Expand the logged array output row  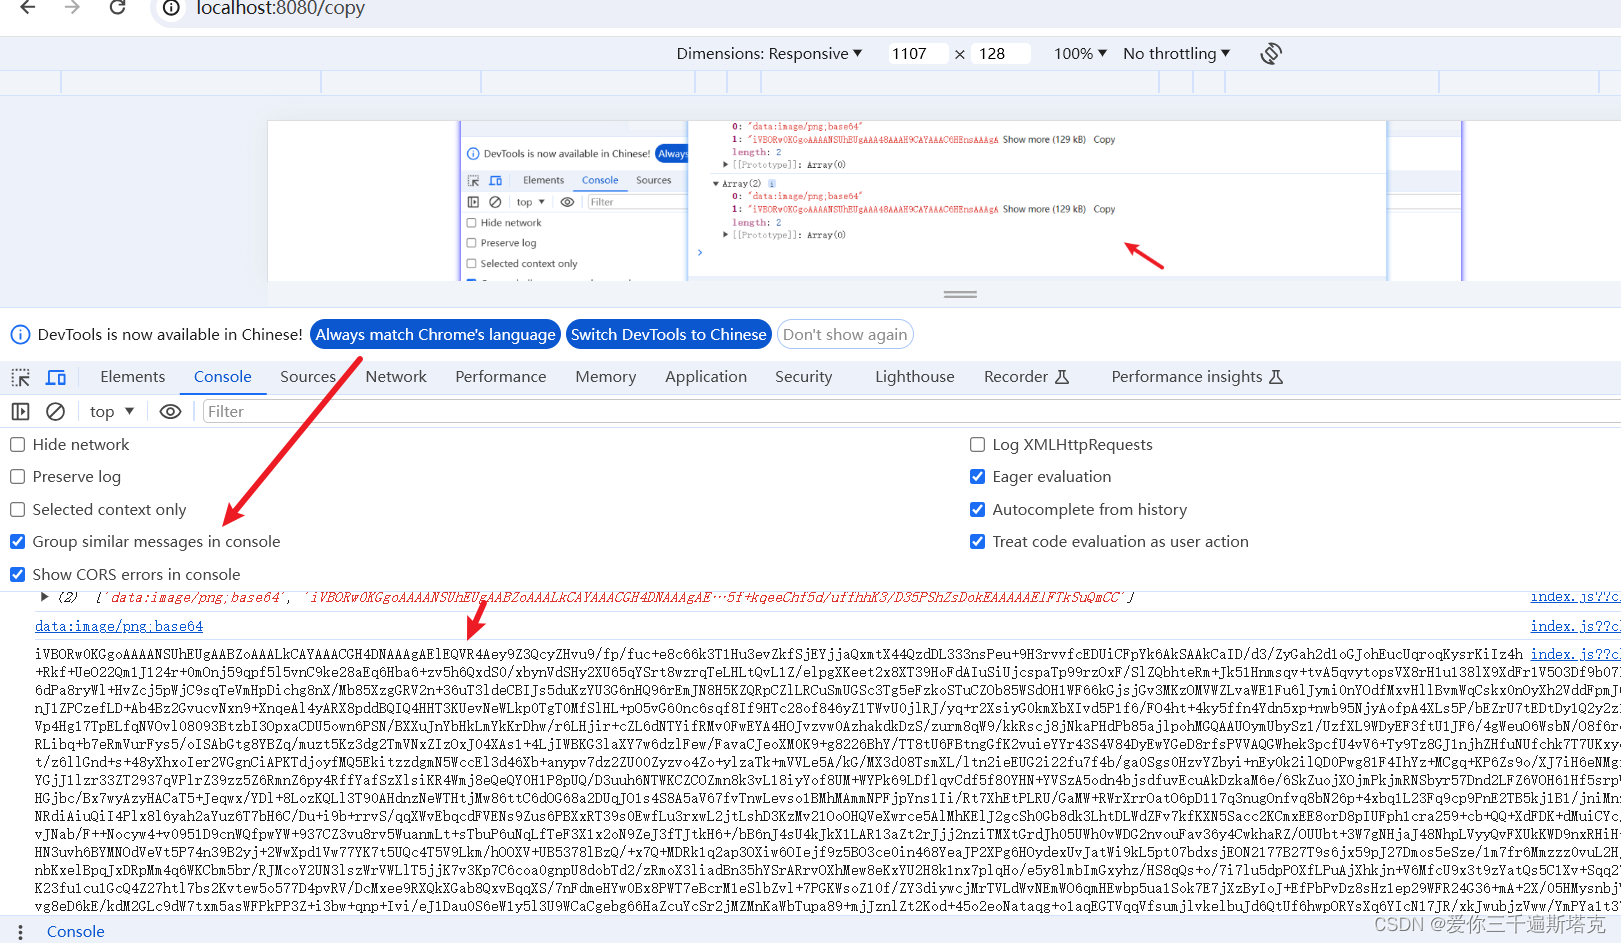44,596
